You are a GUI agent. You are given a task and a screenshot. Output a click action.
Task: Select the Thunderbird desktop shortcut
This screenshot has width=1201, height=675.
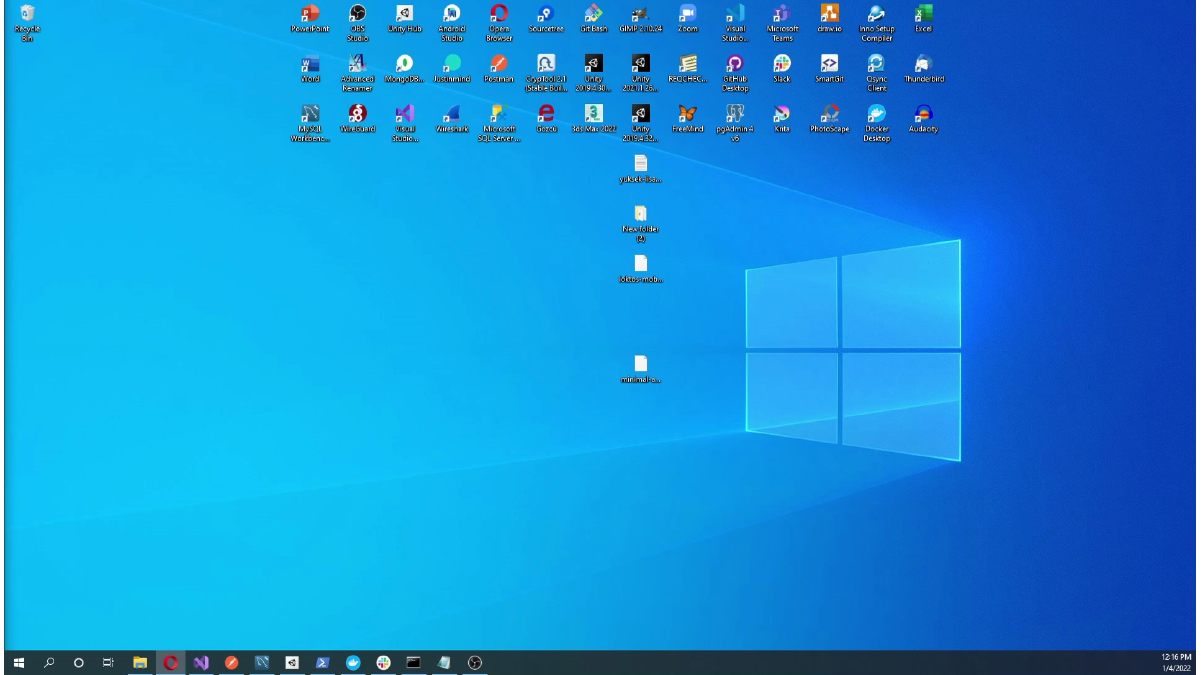pos(924,68)
